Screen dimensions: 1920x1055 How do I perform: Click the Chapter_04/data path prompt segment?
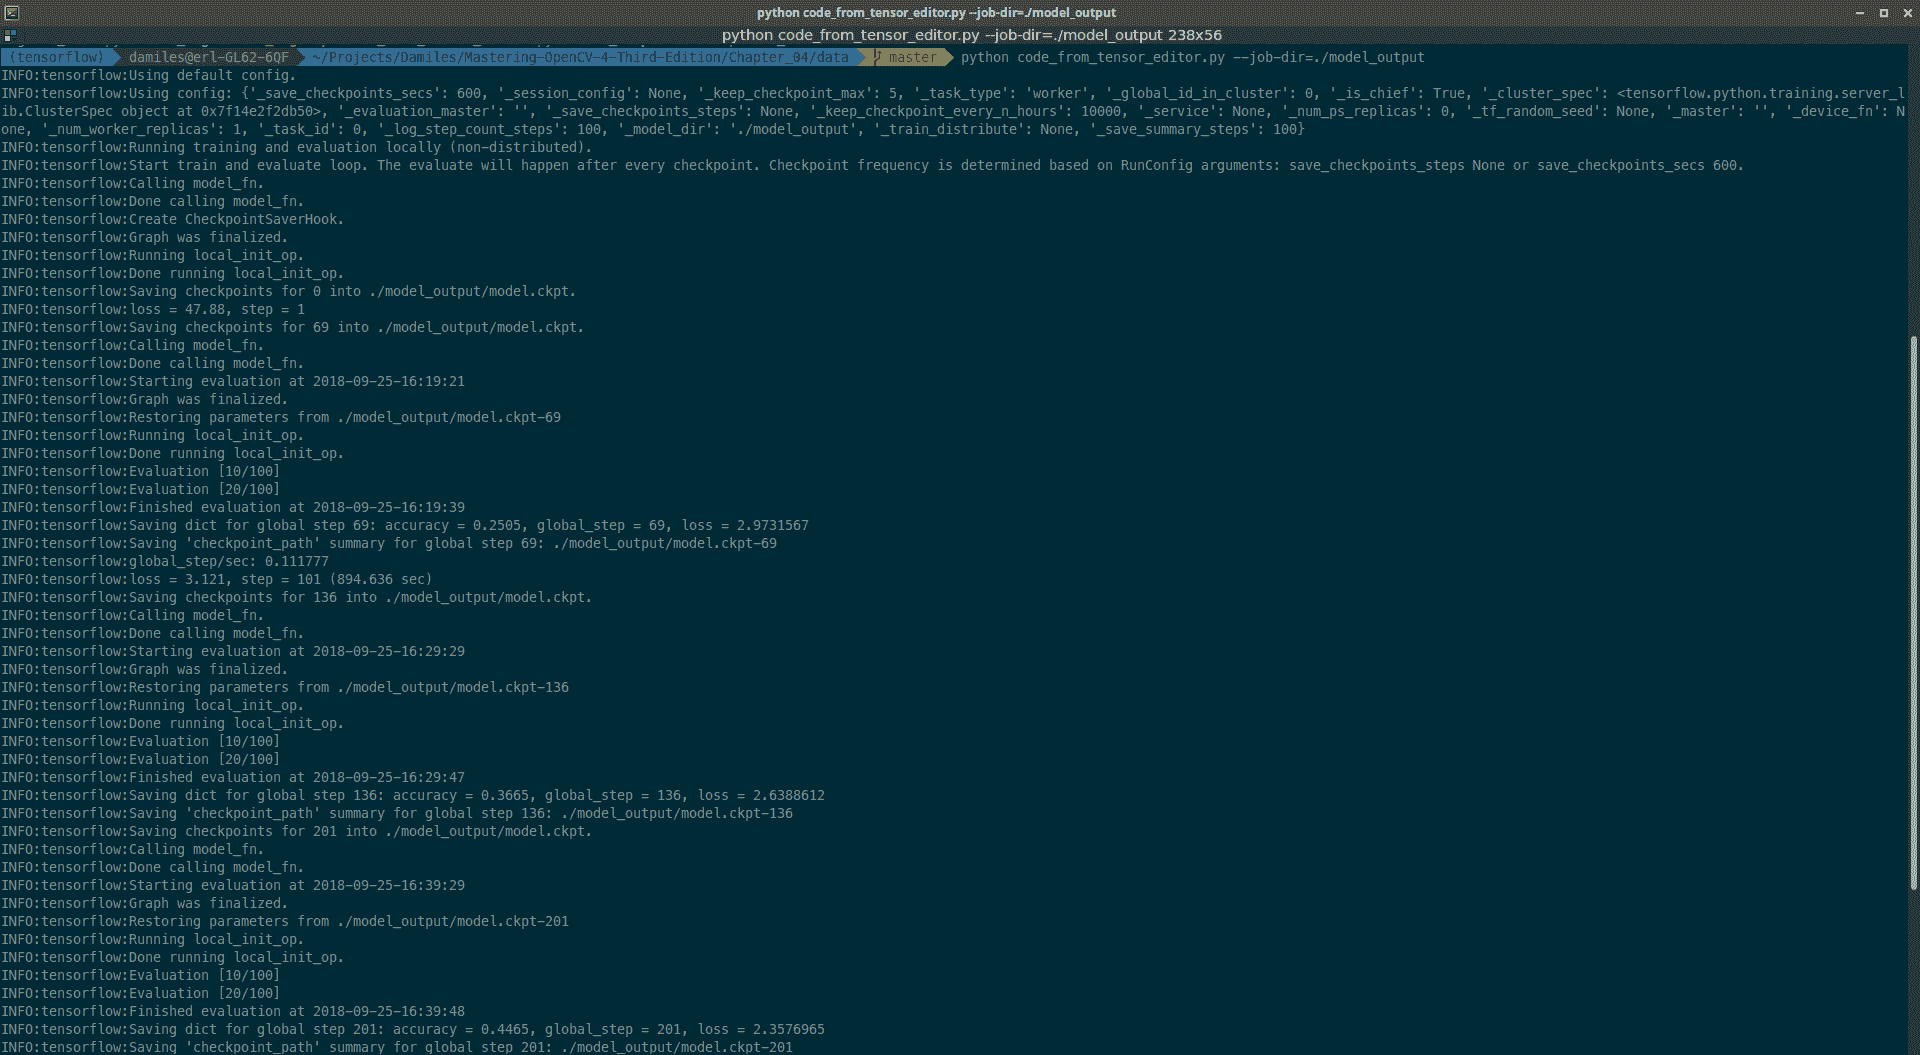pos(580,57)
